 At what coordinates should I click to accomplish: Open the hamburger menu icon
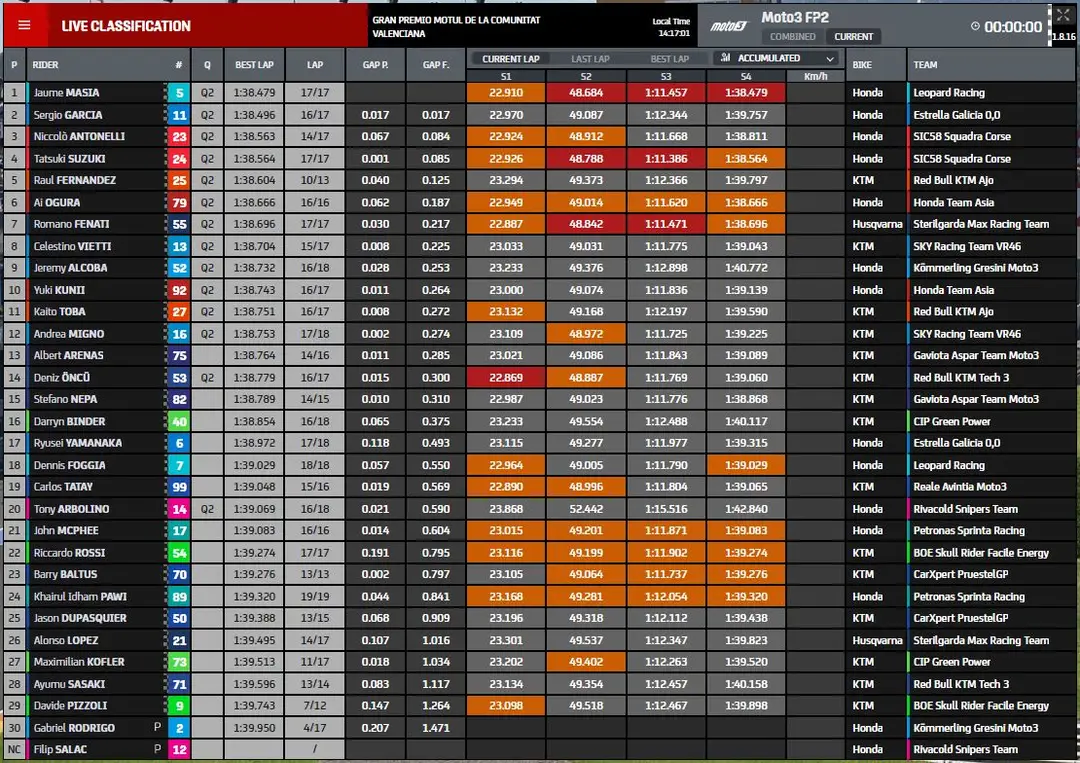24,25
